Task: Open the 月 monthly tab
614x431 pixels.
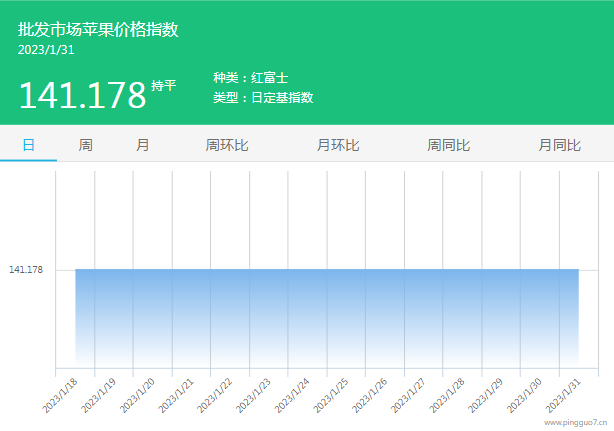Action: click(143, 145)
